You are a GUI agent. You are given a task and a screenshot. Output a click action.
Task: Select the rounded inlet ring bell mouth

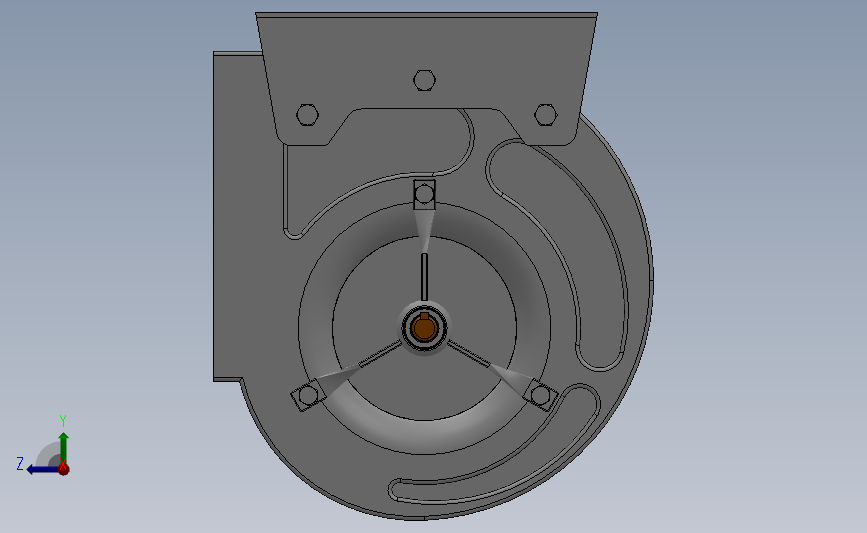point(425,329)
